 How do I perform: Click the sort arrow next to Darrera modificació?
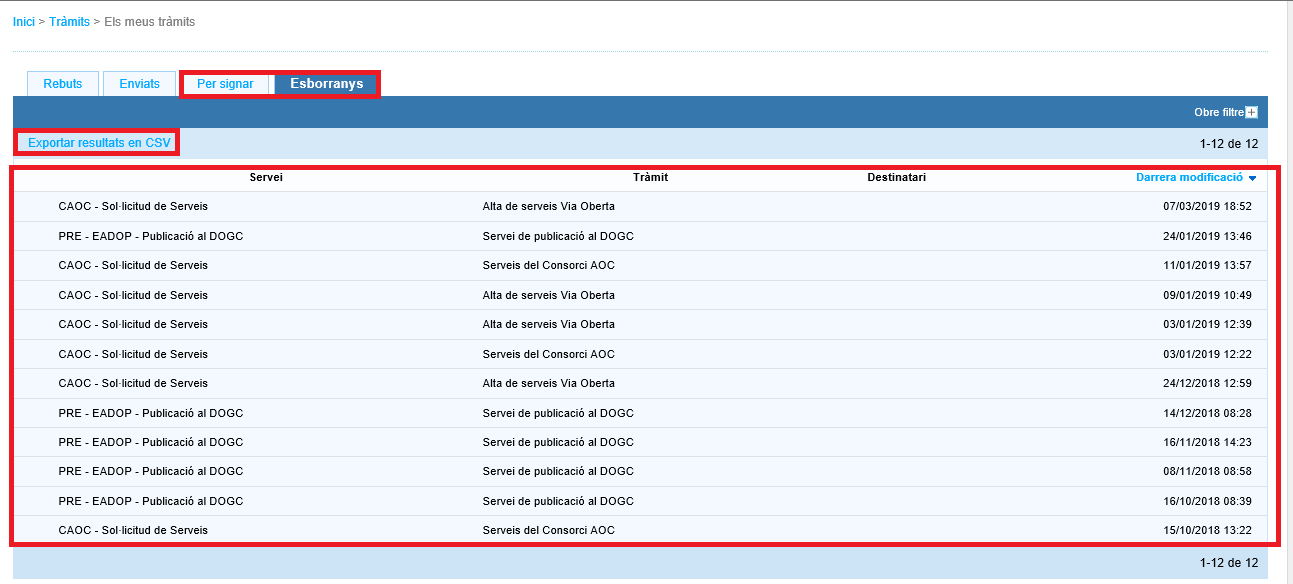(x=1252, y=178)
